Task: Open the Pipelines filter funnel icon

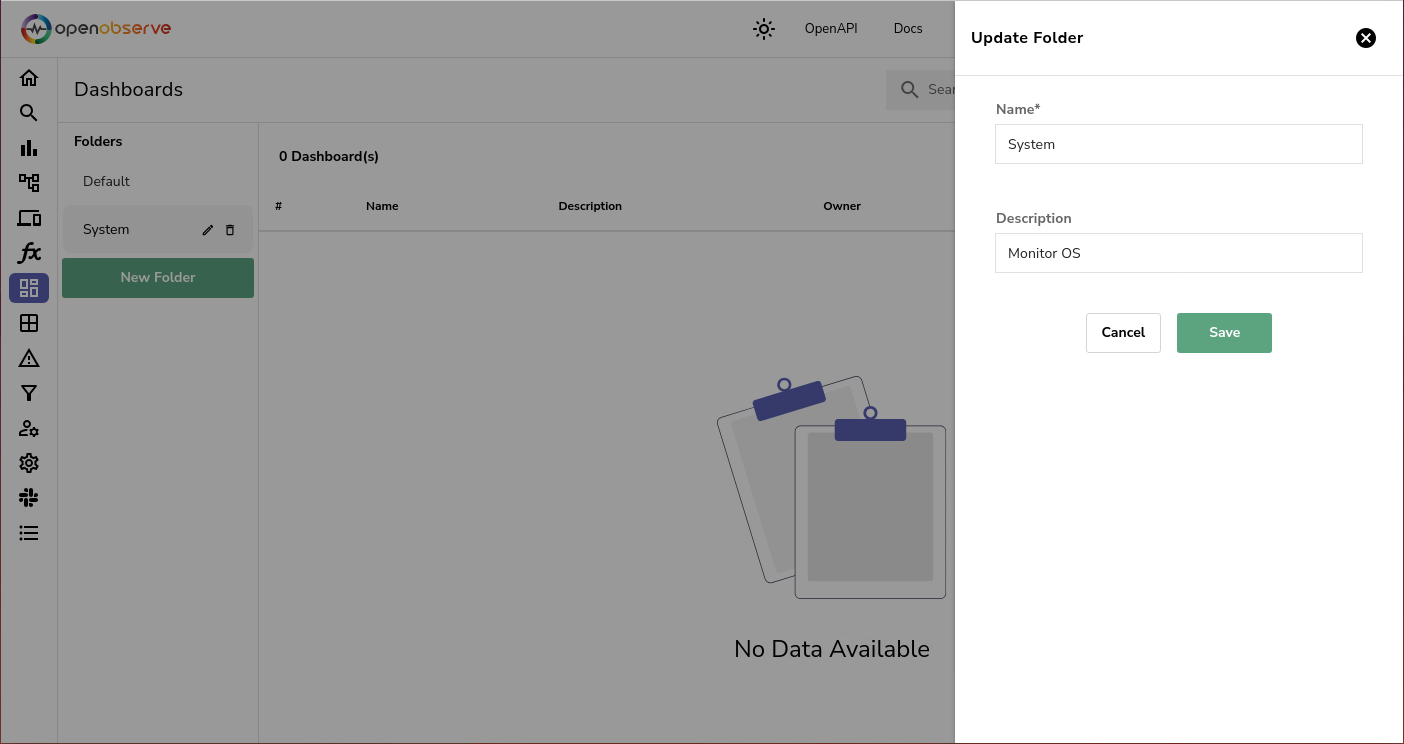Action: (29, 393)
